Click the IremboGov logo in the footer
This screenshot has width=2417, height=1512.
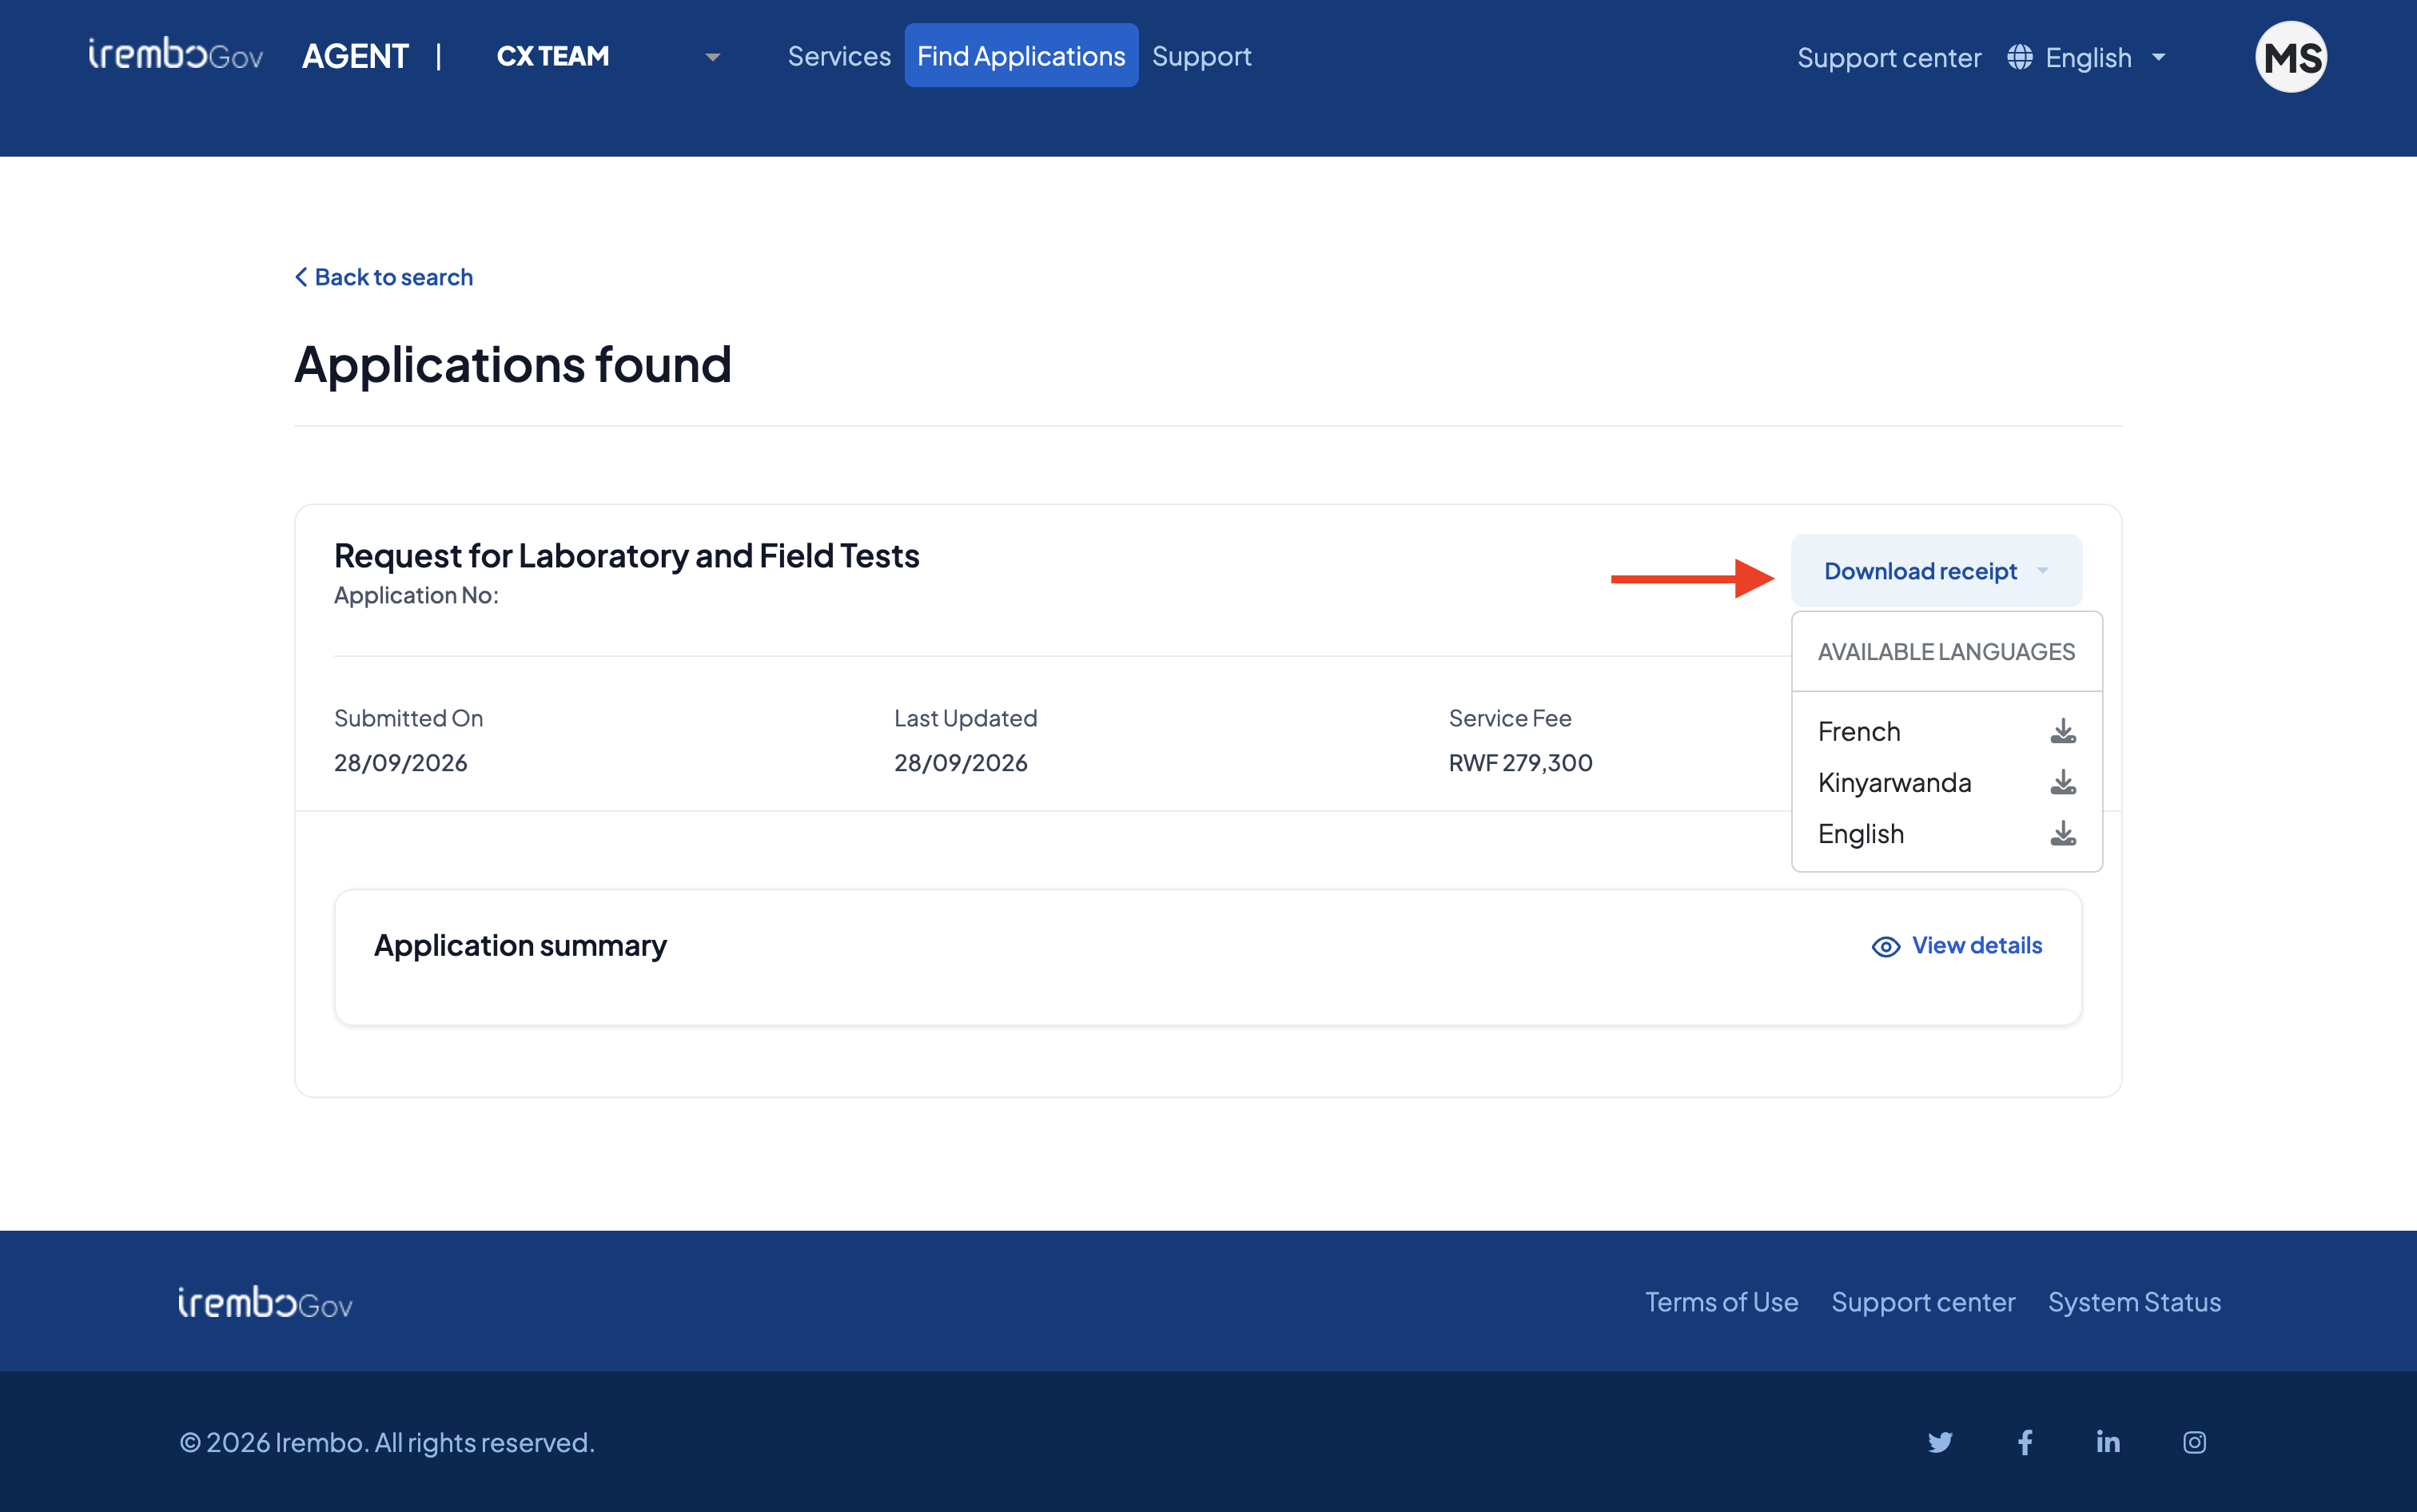tap(265, 1302)
